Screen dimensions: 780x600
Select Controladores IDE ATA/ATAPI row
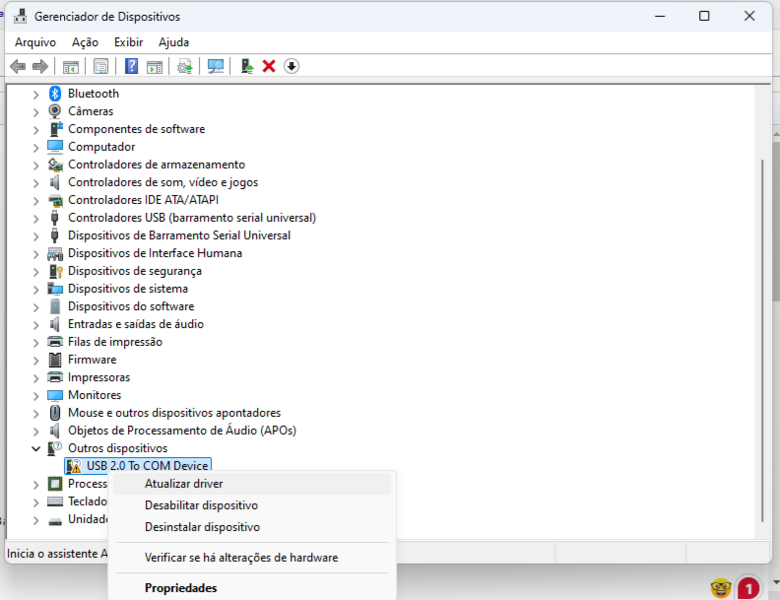(x=143, y=200)
